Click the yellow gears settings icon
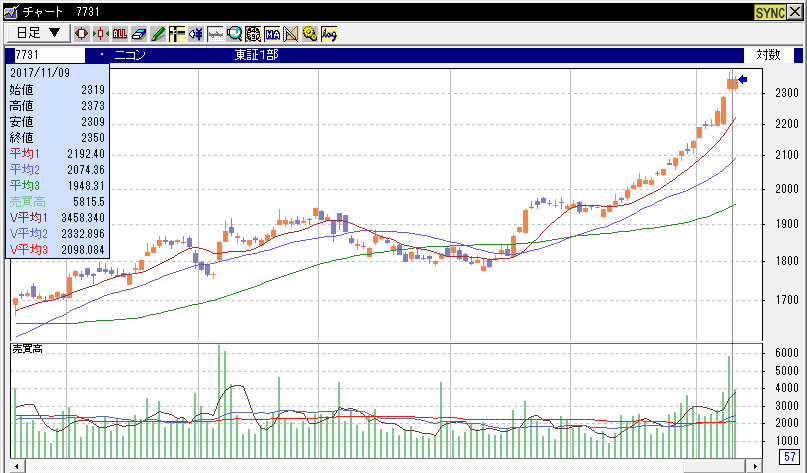 point(310,33)
